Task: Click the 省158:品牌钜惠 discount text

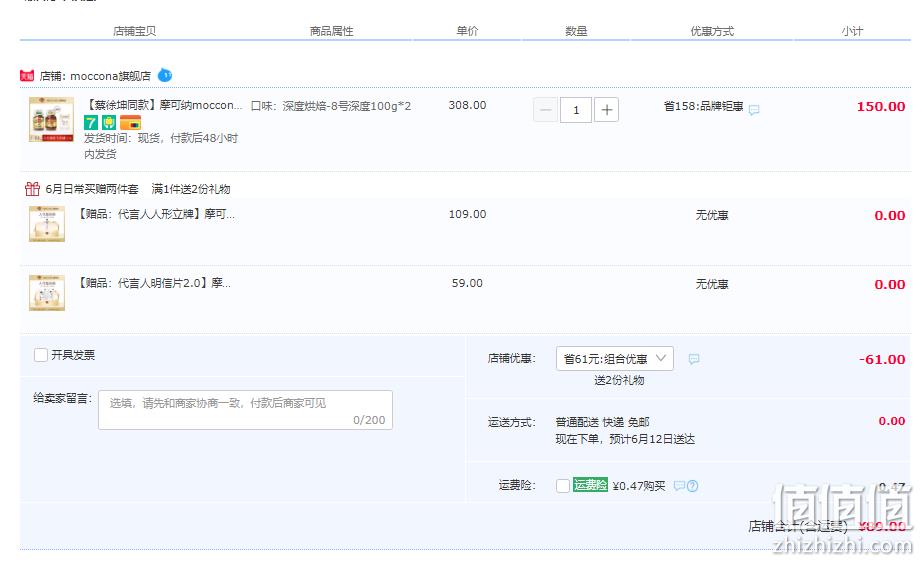Action: [x=703, y=106]
